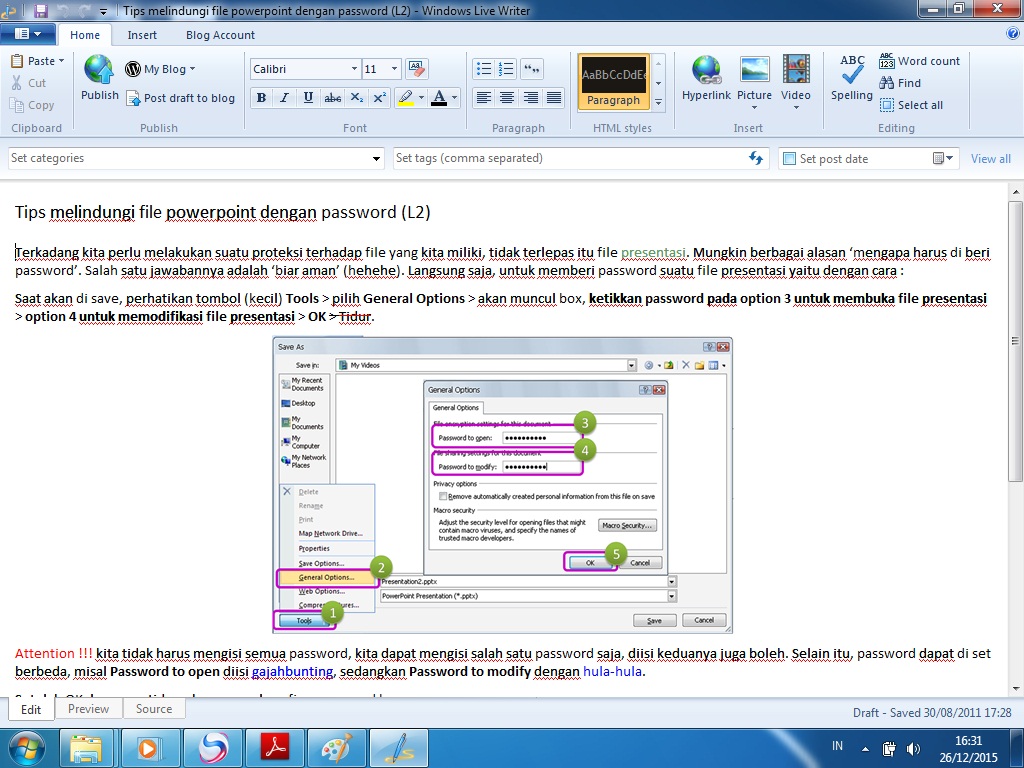The width and height of the screenshot is (1024, 768).
Task: Open the My Blog dropdown
Action: [161, 69]
